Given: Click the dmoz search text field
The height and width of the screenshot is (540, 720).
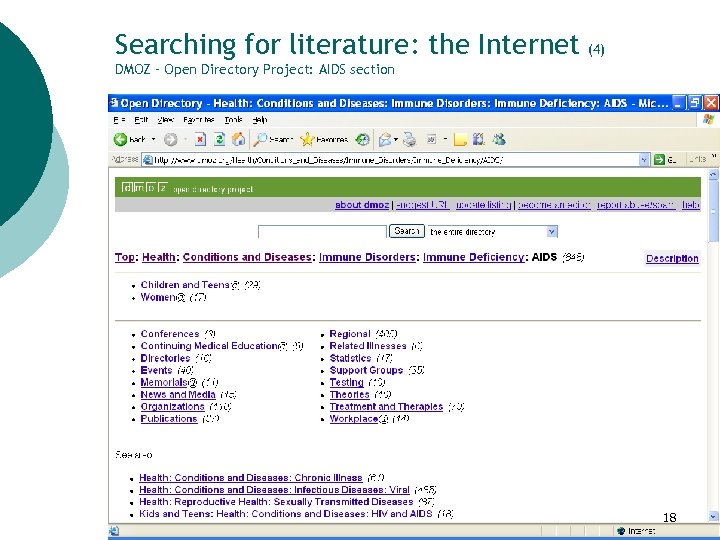Looking at the screenshot, I should tap(322, 231).
